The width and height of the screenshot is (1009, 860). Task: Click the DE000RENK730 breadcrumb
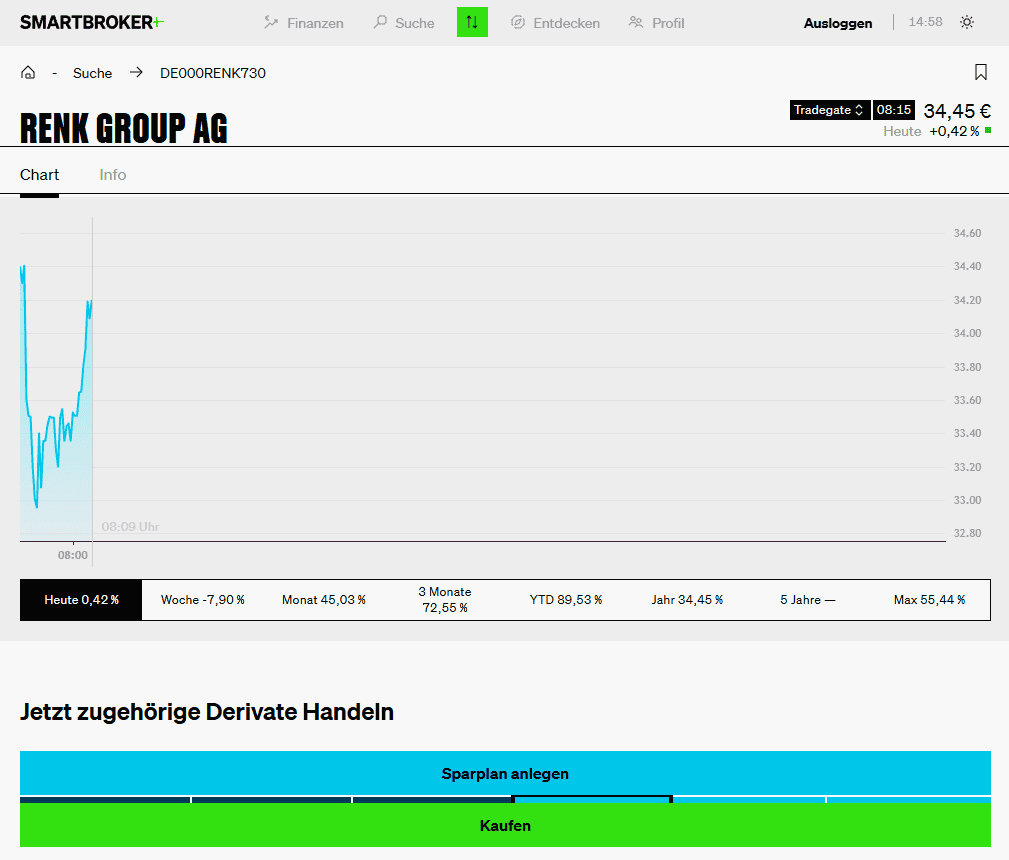click(213, 73)
